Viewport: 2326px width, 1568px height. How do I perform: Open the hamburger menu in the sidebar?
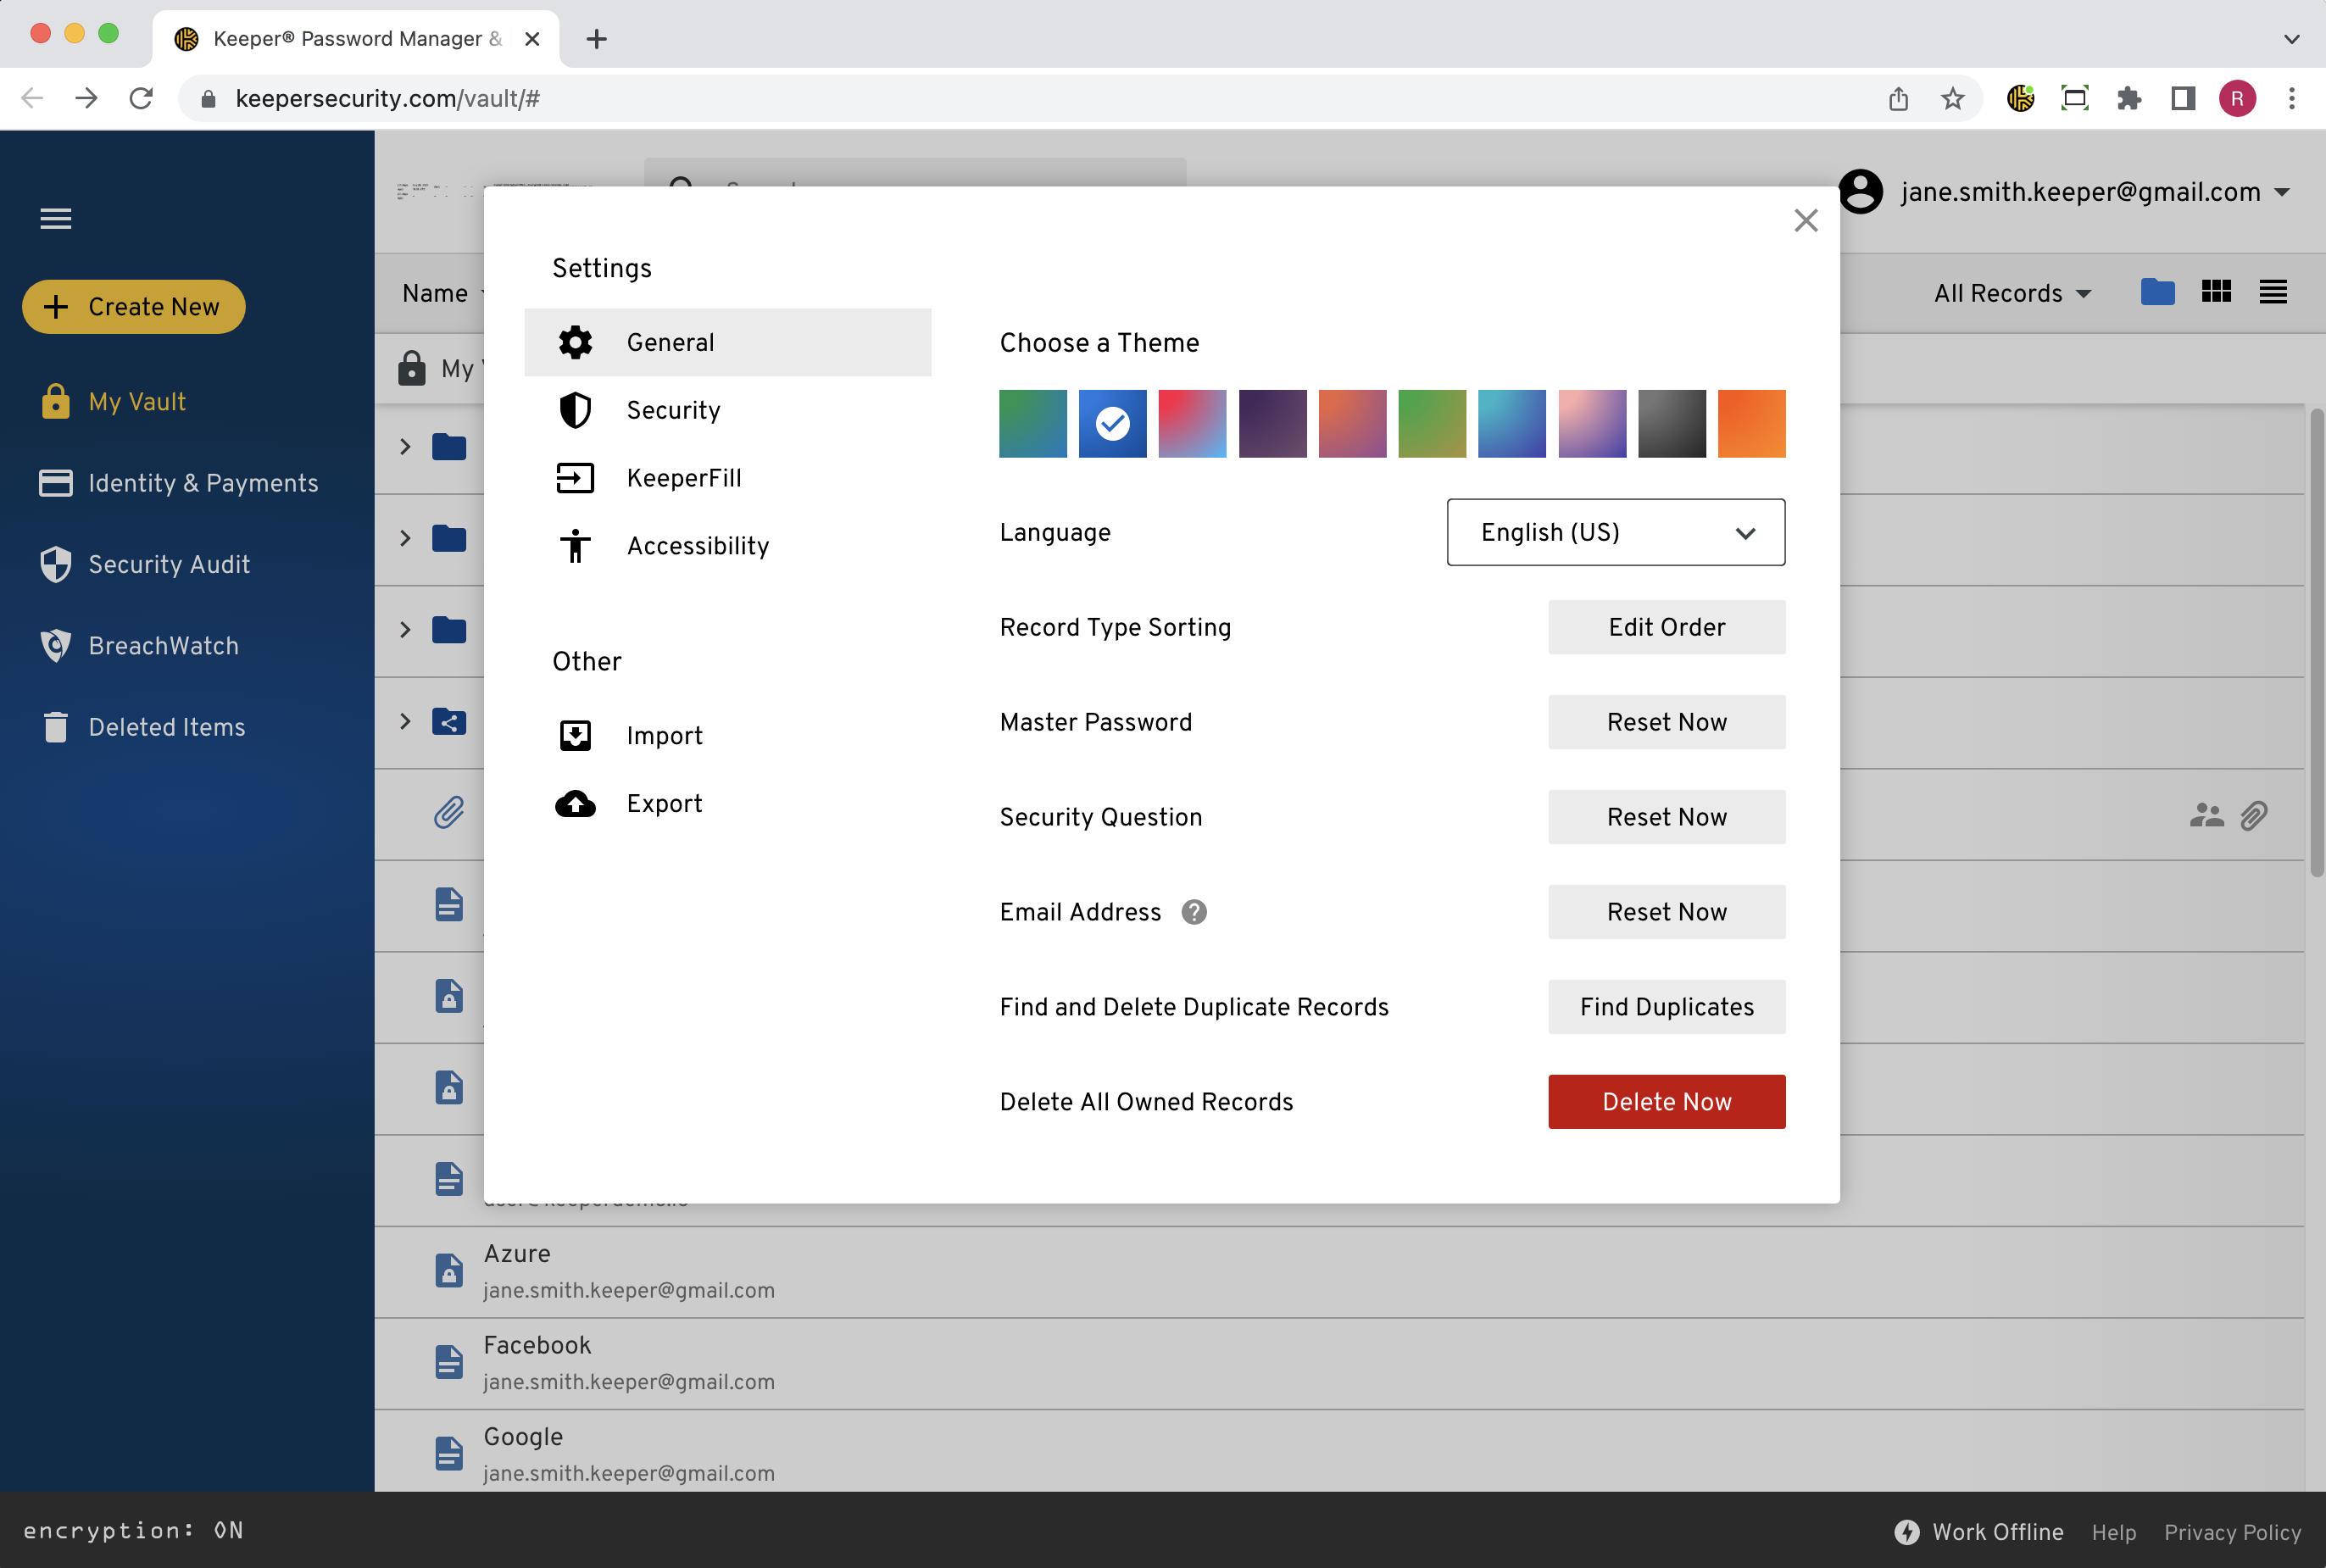click(x=56, y=218)
